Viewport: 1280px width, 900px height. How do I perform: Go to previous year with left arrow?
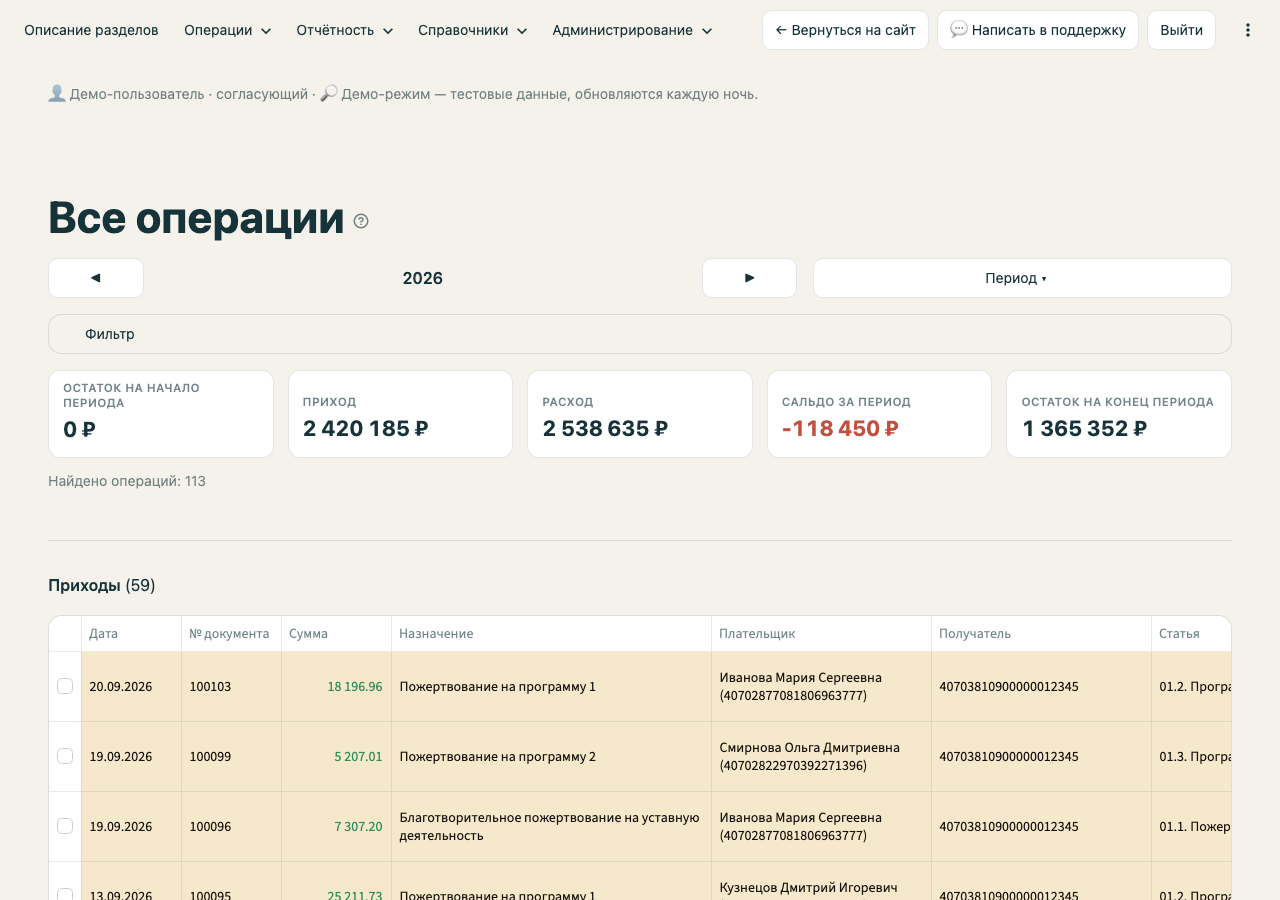pyautogui.click(x=96, y=278)
